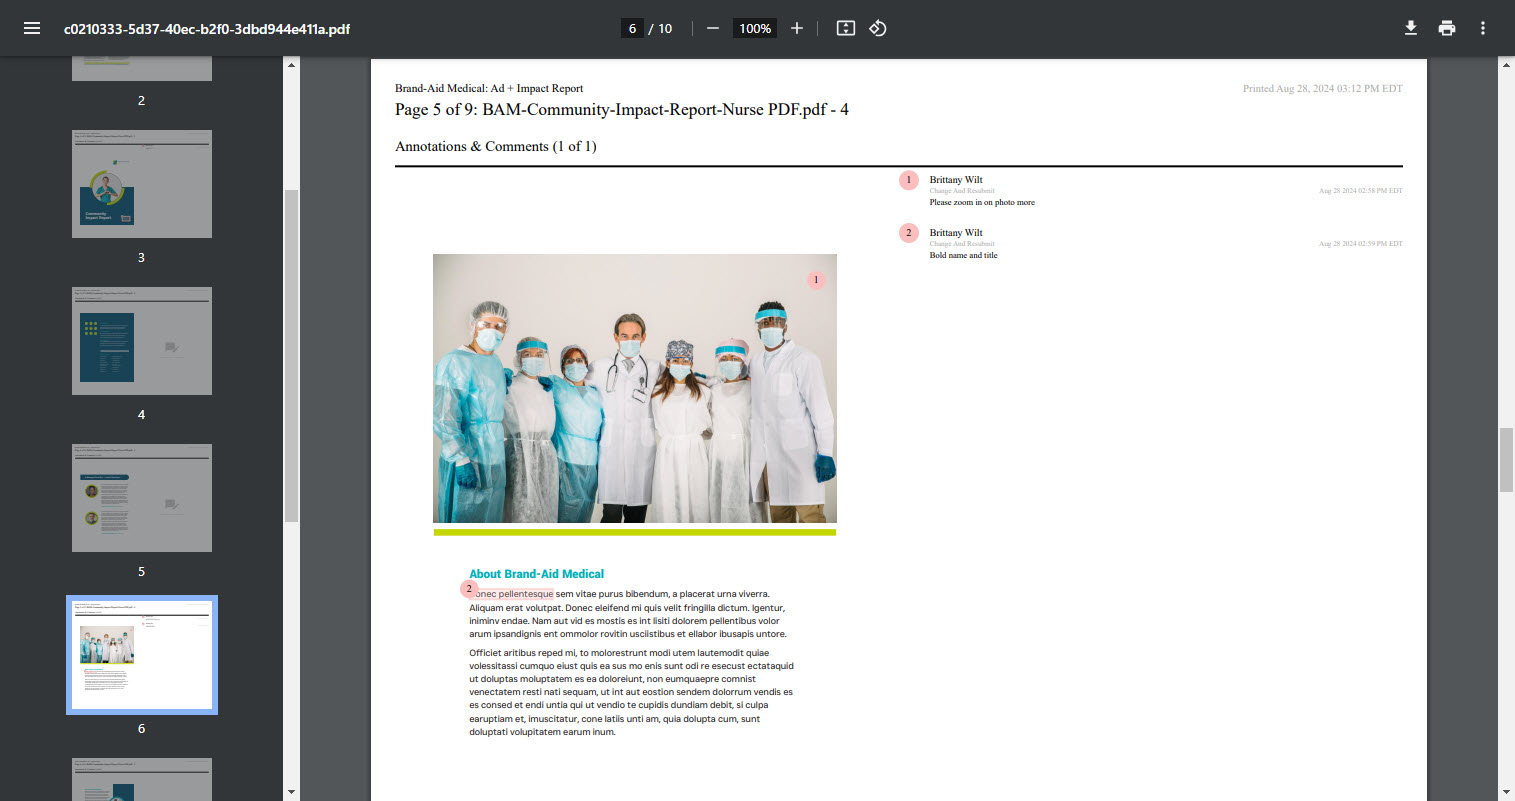This screenshot has height=801, width=1515.
Task: Click the 'Please zoom in on photo more' comment
Action: [x=982, y=202]
